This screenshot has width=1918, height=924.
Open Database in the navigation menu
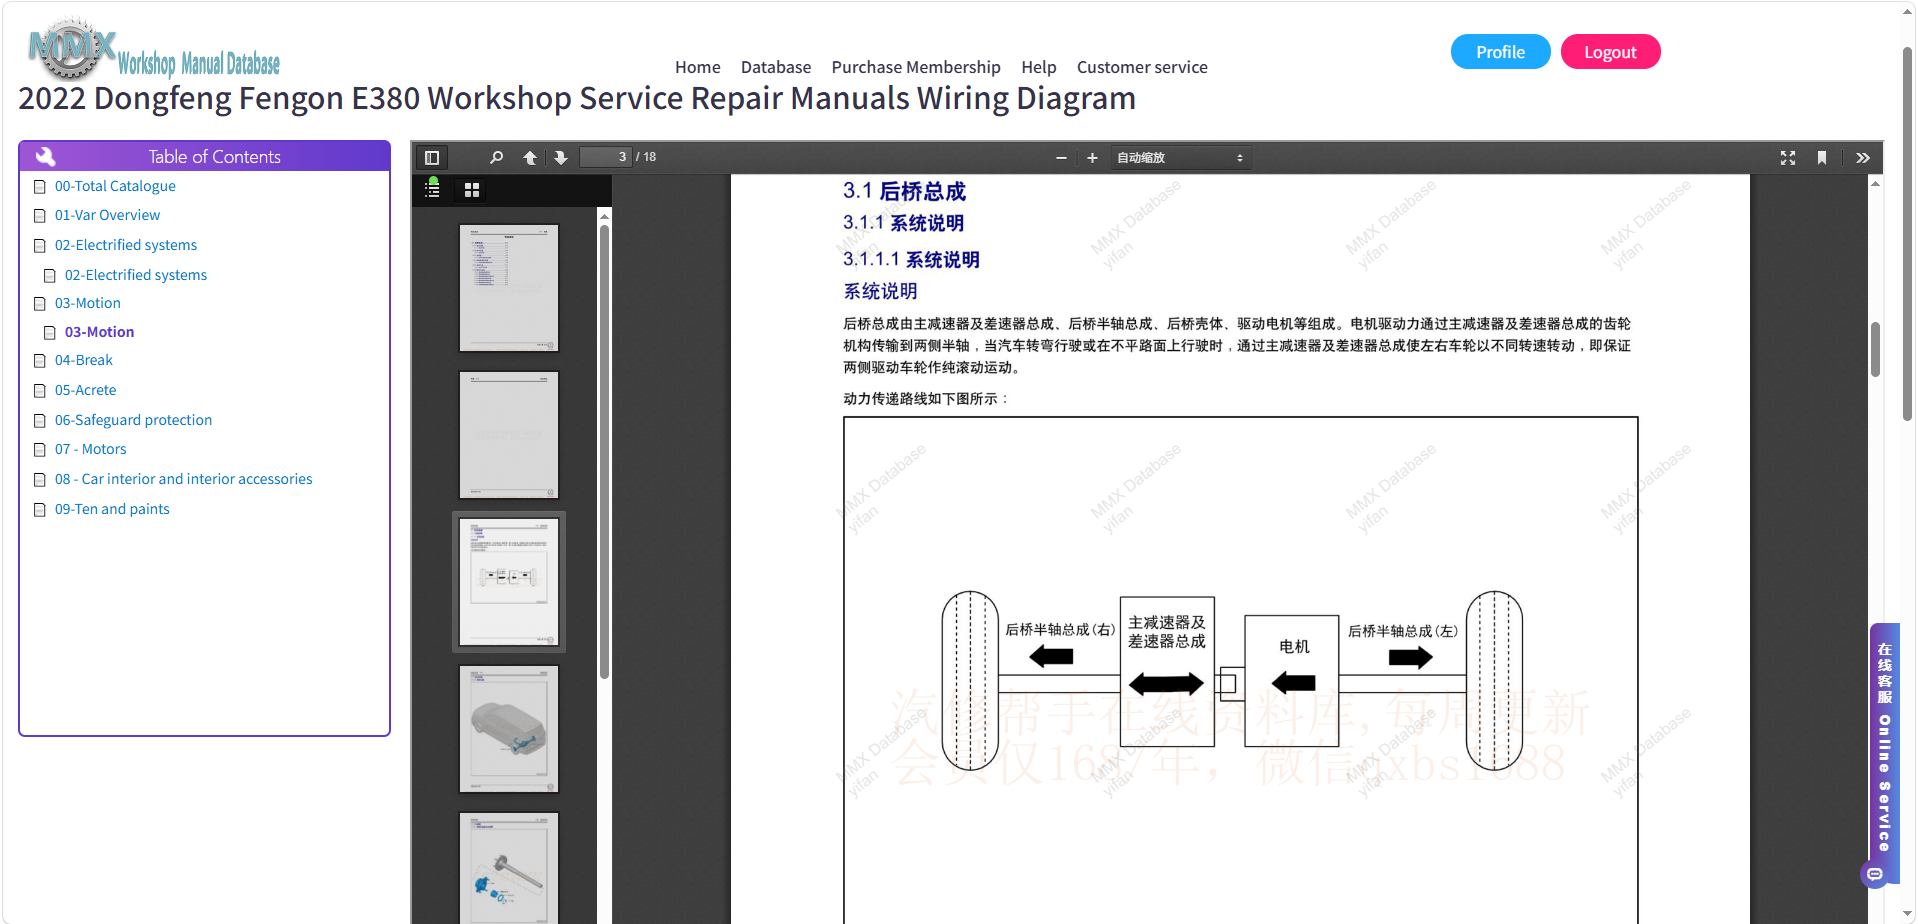[776, 67]
